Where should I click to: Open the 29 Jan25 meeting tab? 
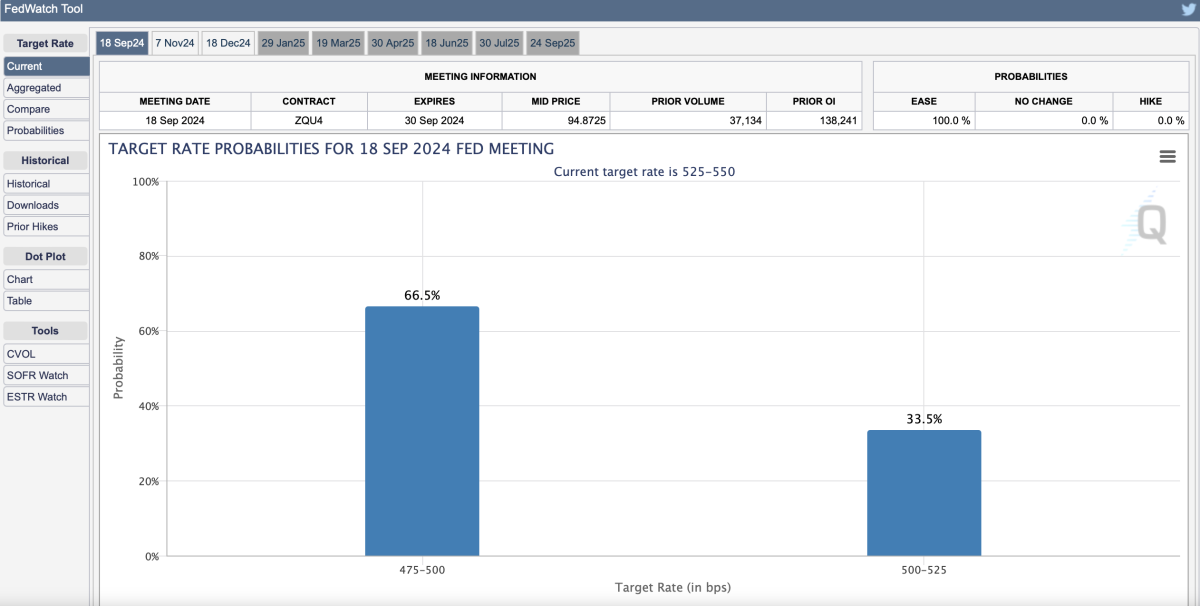click(x=283, y=43)
